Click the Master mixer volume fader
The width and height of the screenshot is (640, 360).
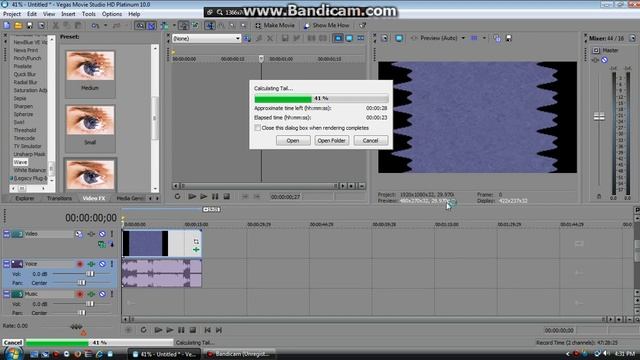[599, 117]
